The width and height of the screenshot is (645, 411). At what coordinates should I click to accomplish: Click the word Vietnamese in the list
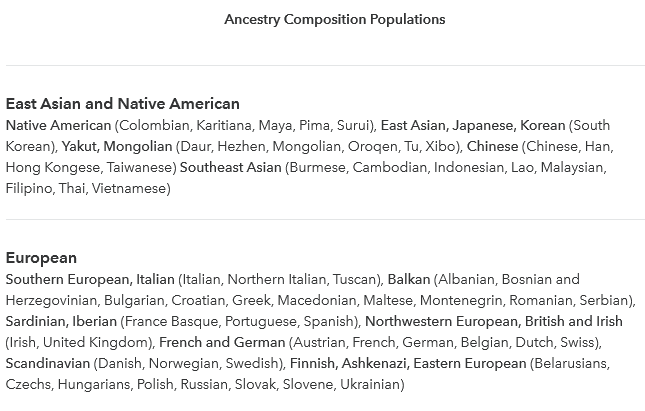tap(129, 188)
